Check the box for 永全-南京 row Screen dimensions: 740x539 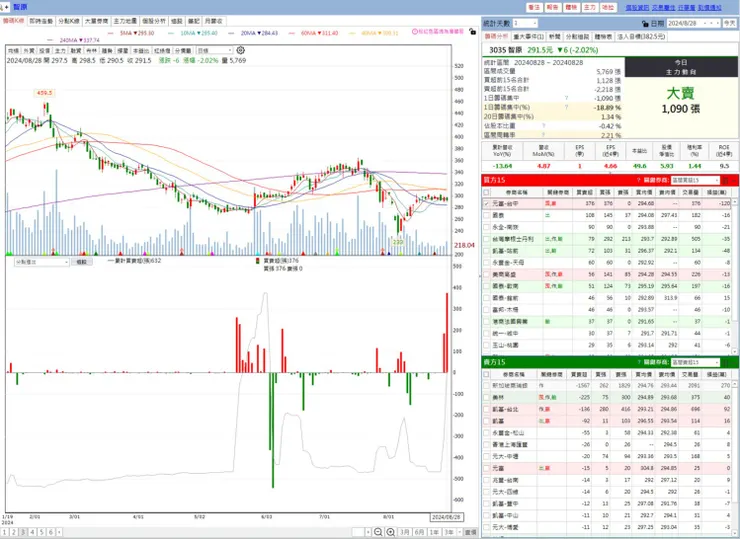click(x=487, y=227)
